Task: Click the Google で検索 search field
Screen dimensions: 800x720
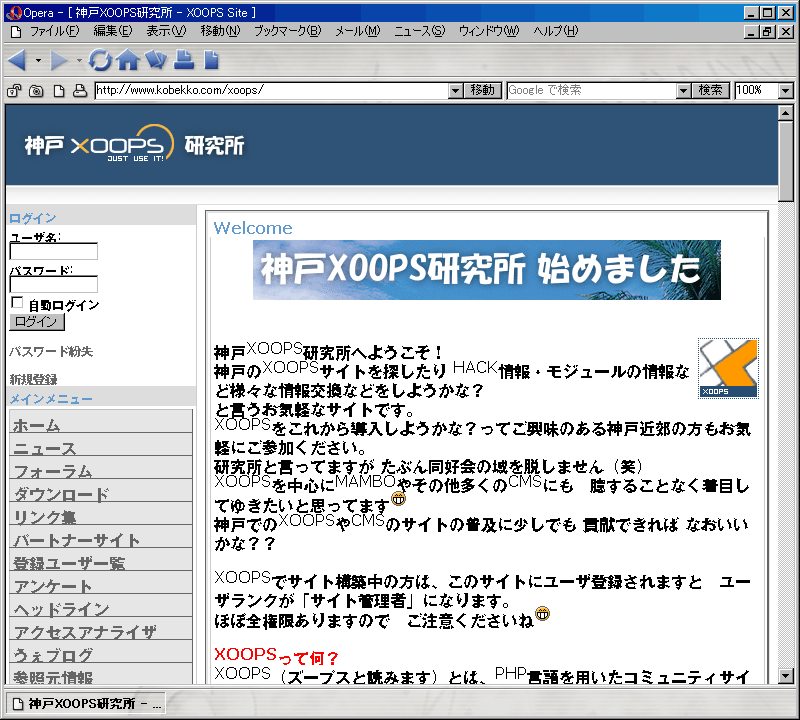Action: 592,91
